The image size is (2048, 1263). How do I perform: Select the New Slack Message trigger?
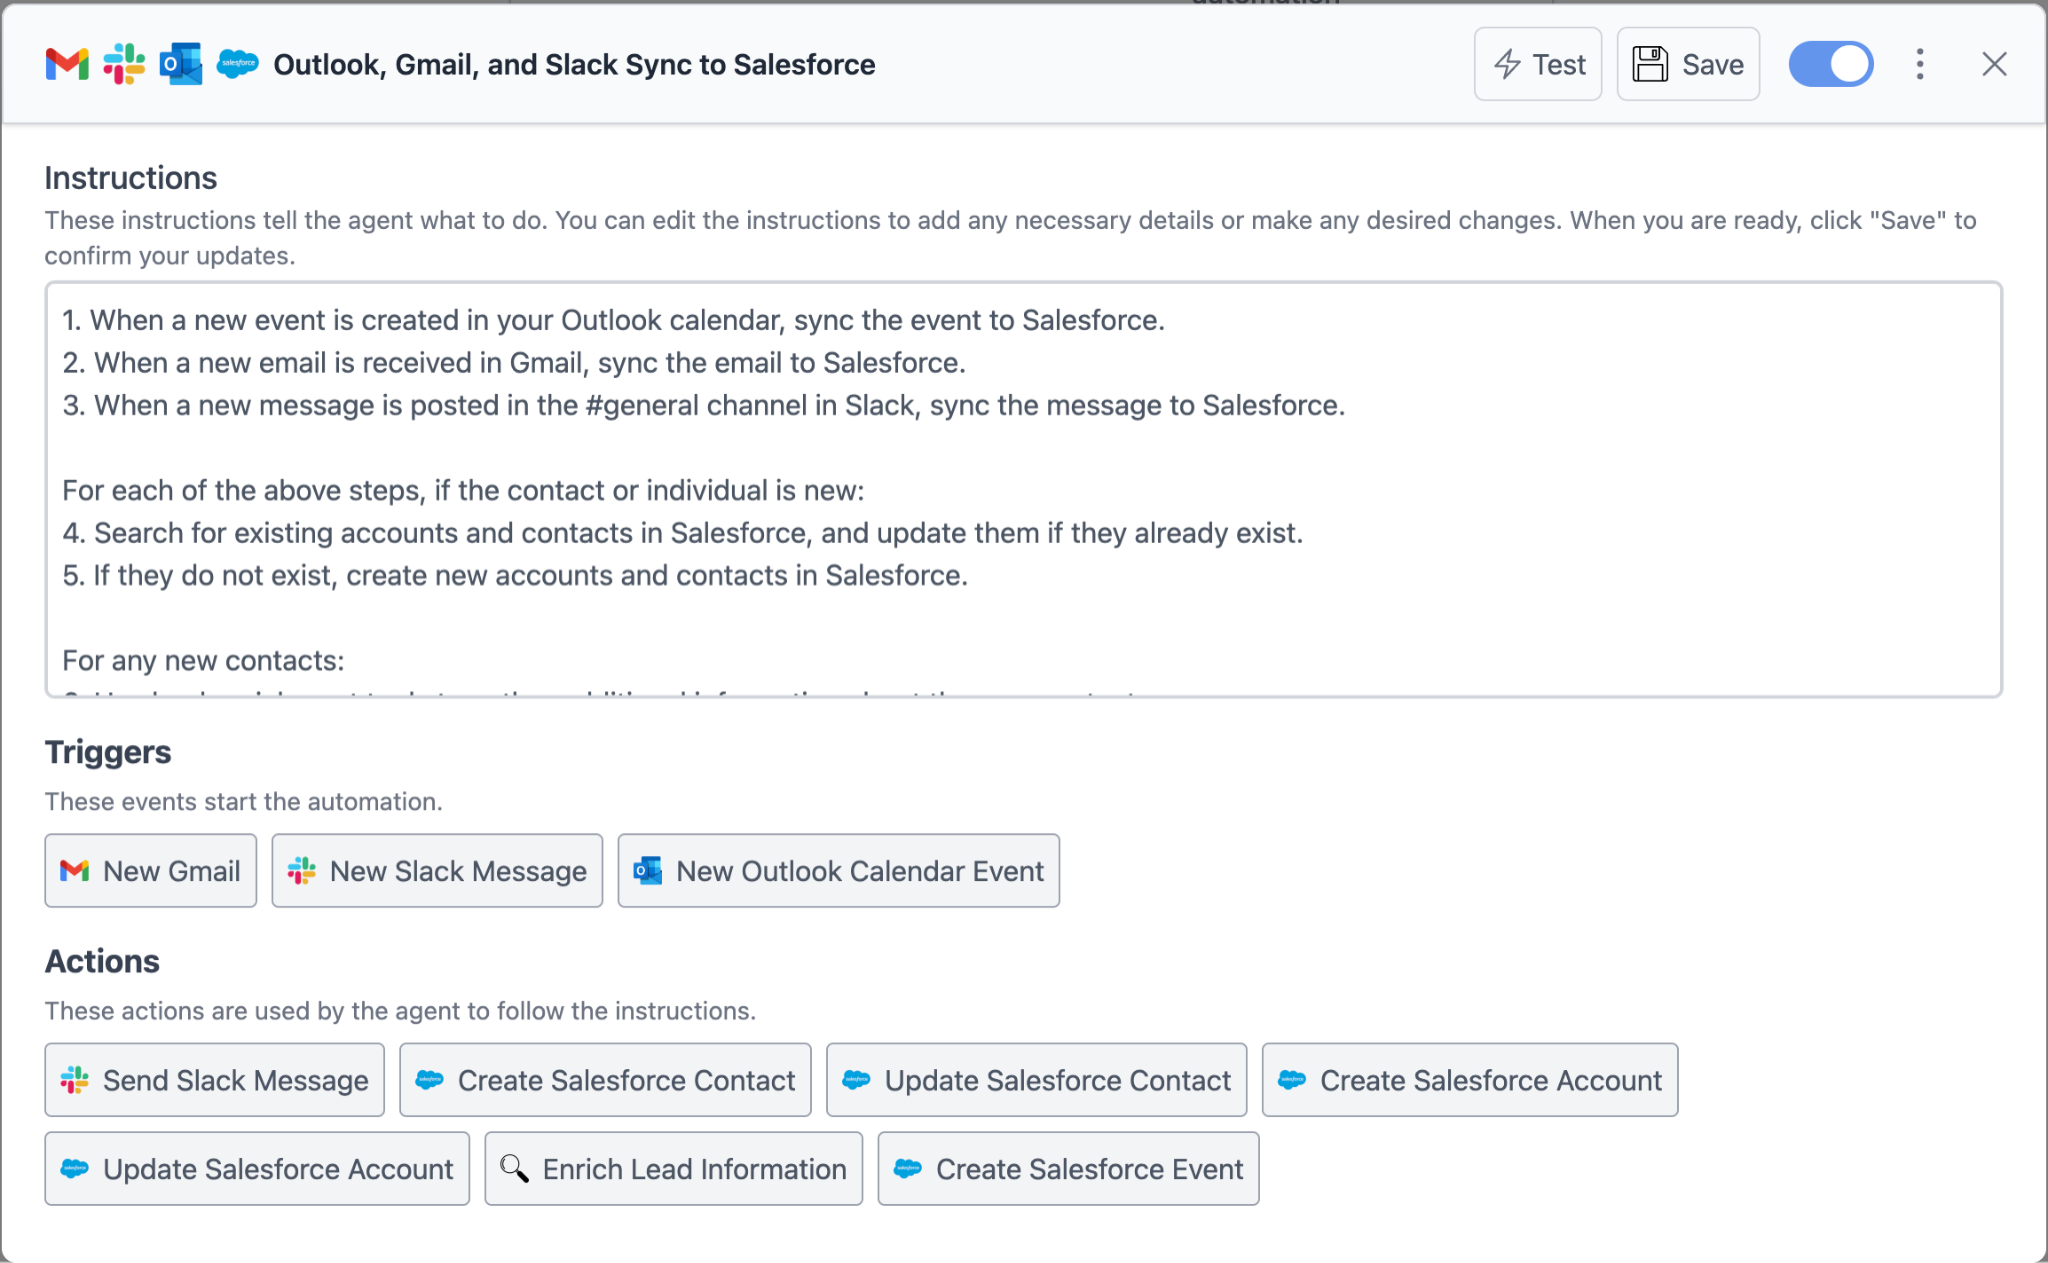[x=437, y=871]
